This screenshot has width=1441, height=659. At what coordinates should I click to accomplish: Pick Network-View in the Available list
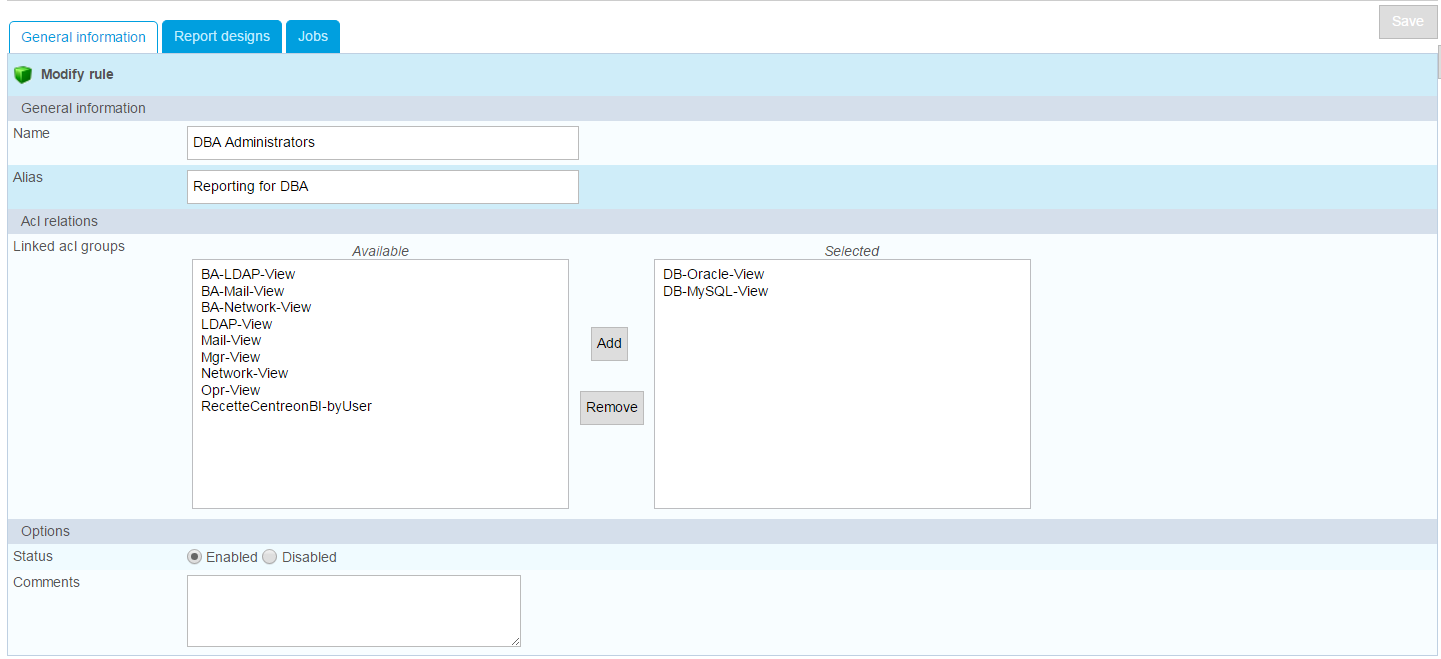244,373
